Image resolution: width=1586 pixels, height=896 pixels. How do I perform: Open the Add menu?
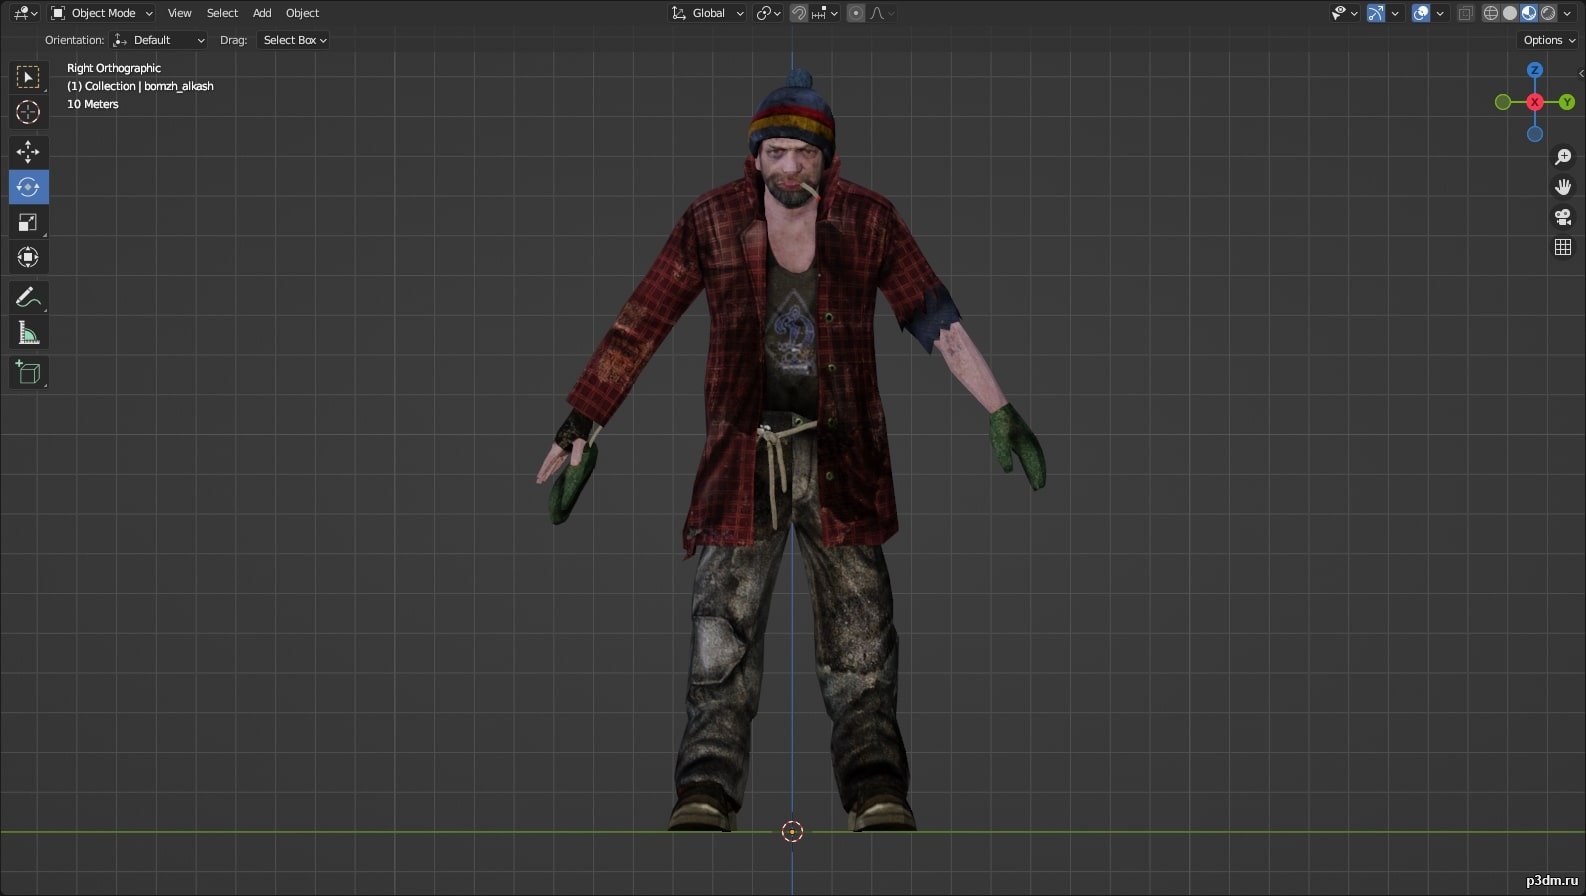(x=262, y=13)
